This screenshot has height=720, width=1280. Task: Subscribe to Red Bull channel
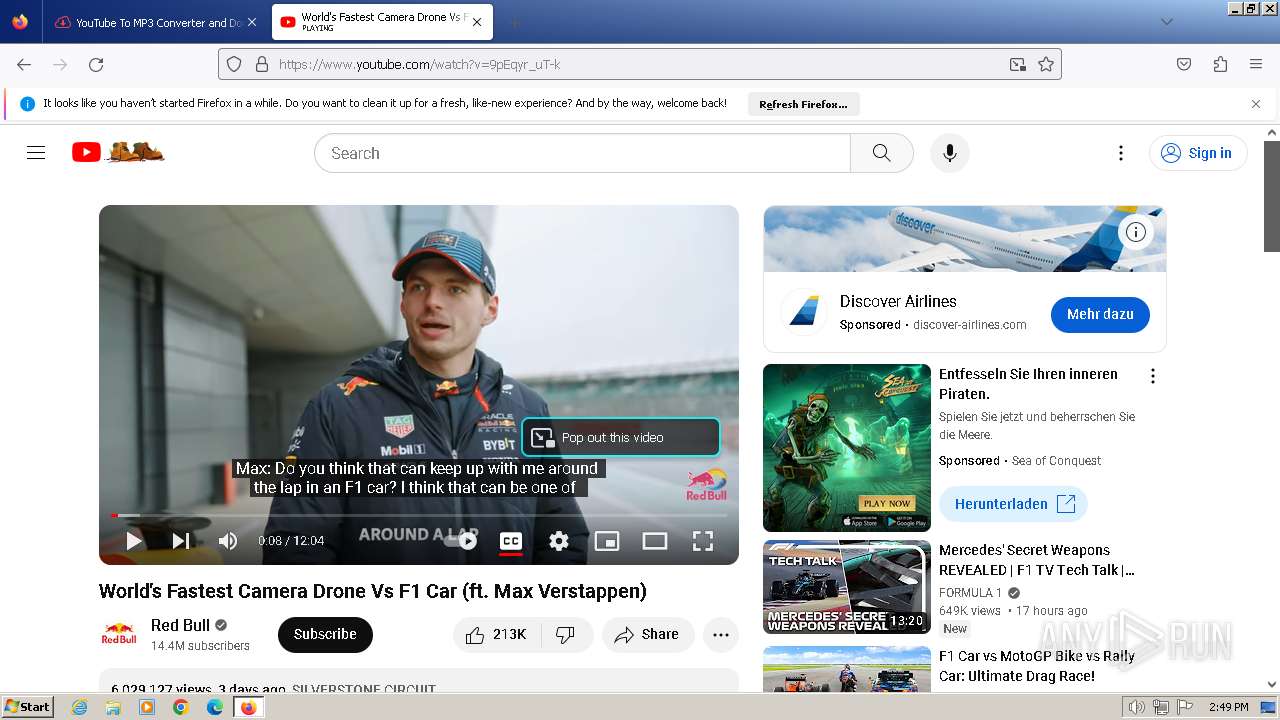(325, 634)
